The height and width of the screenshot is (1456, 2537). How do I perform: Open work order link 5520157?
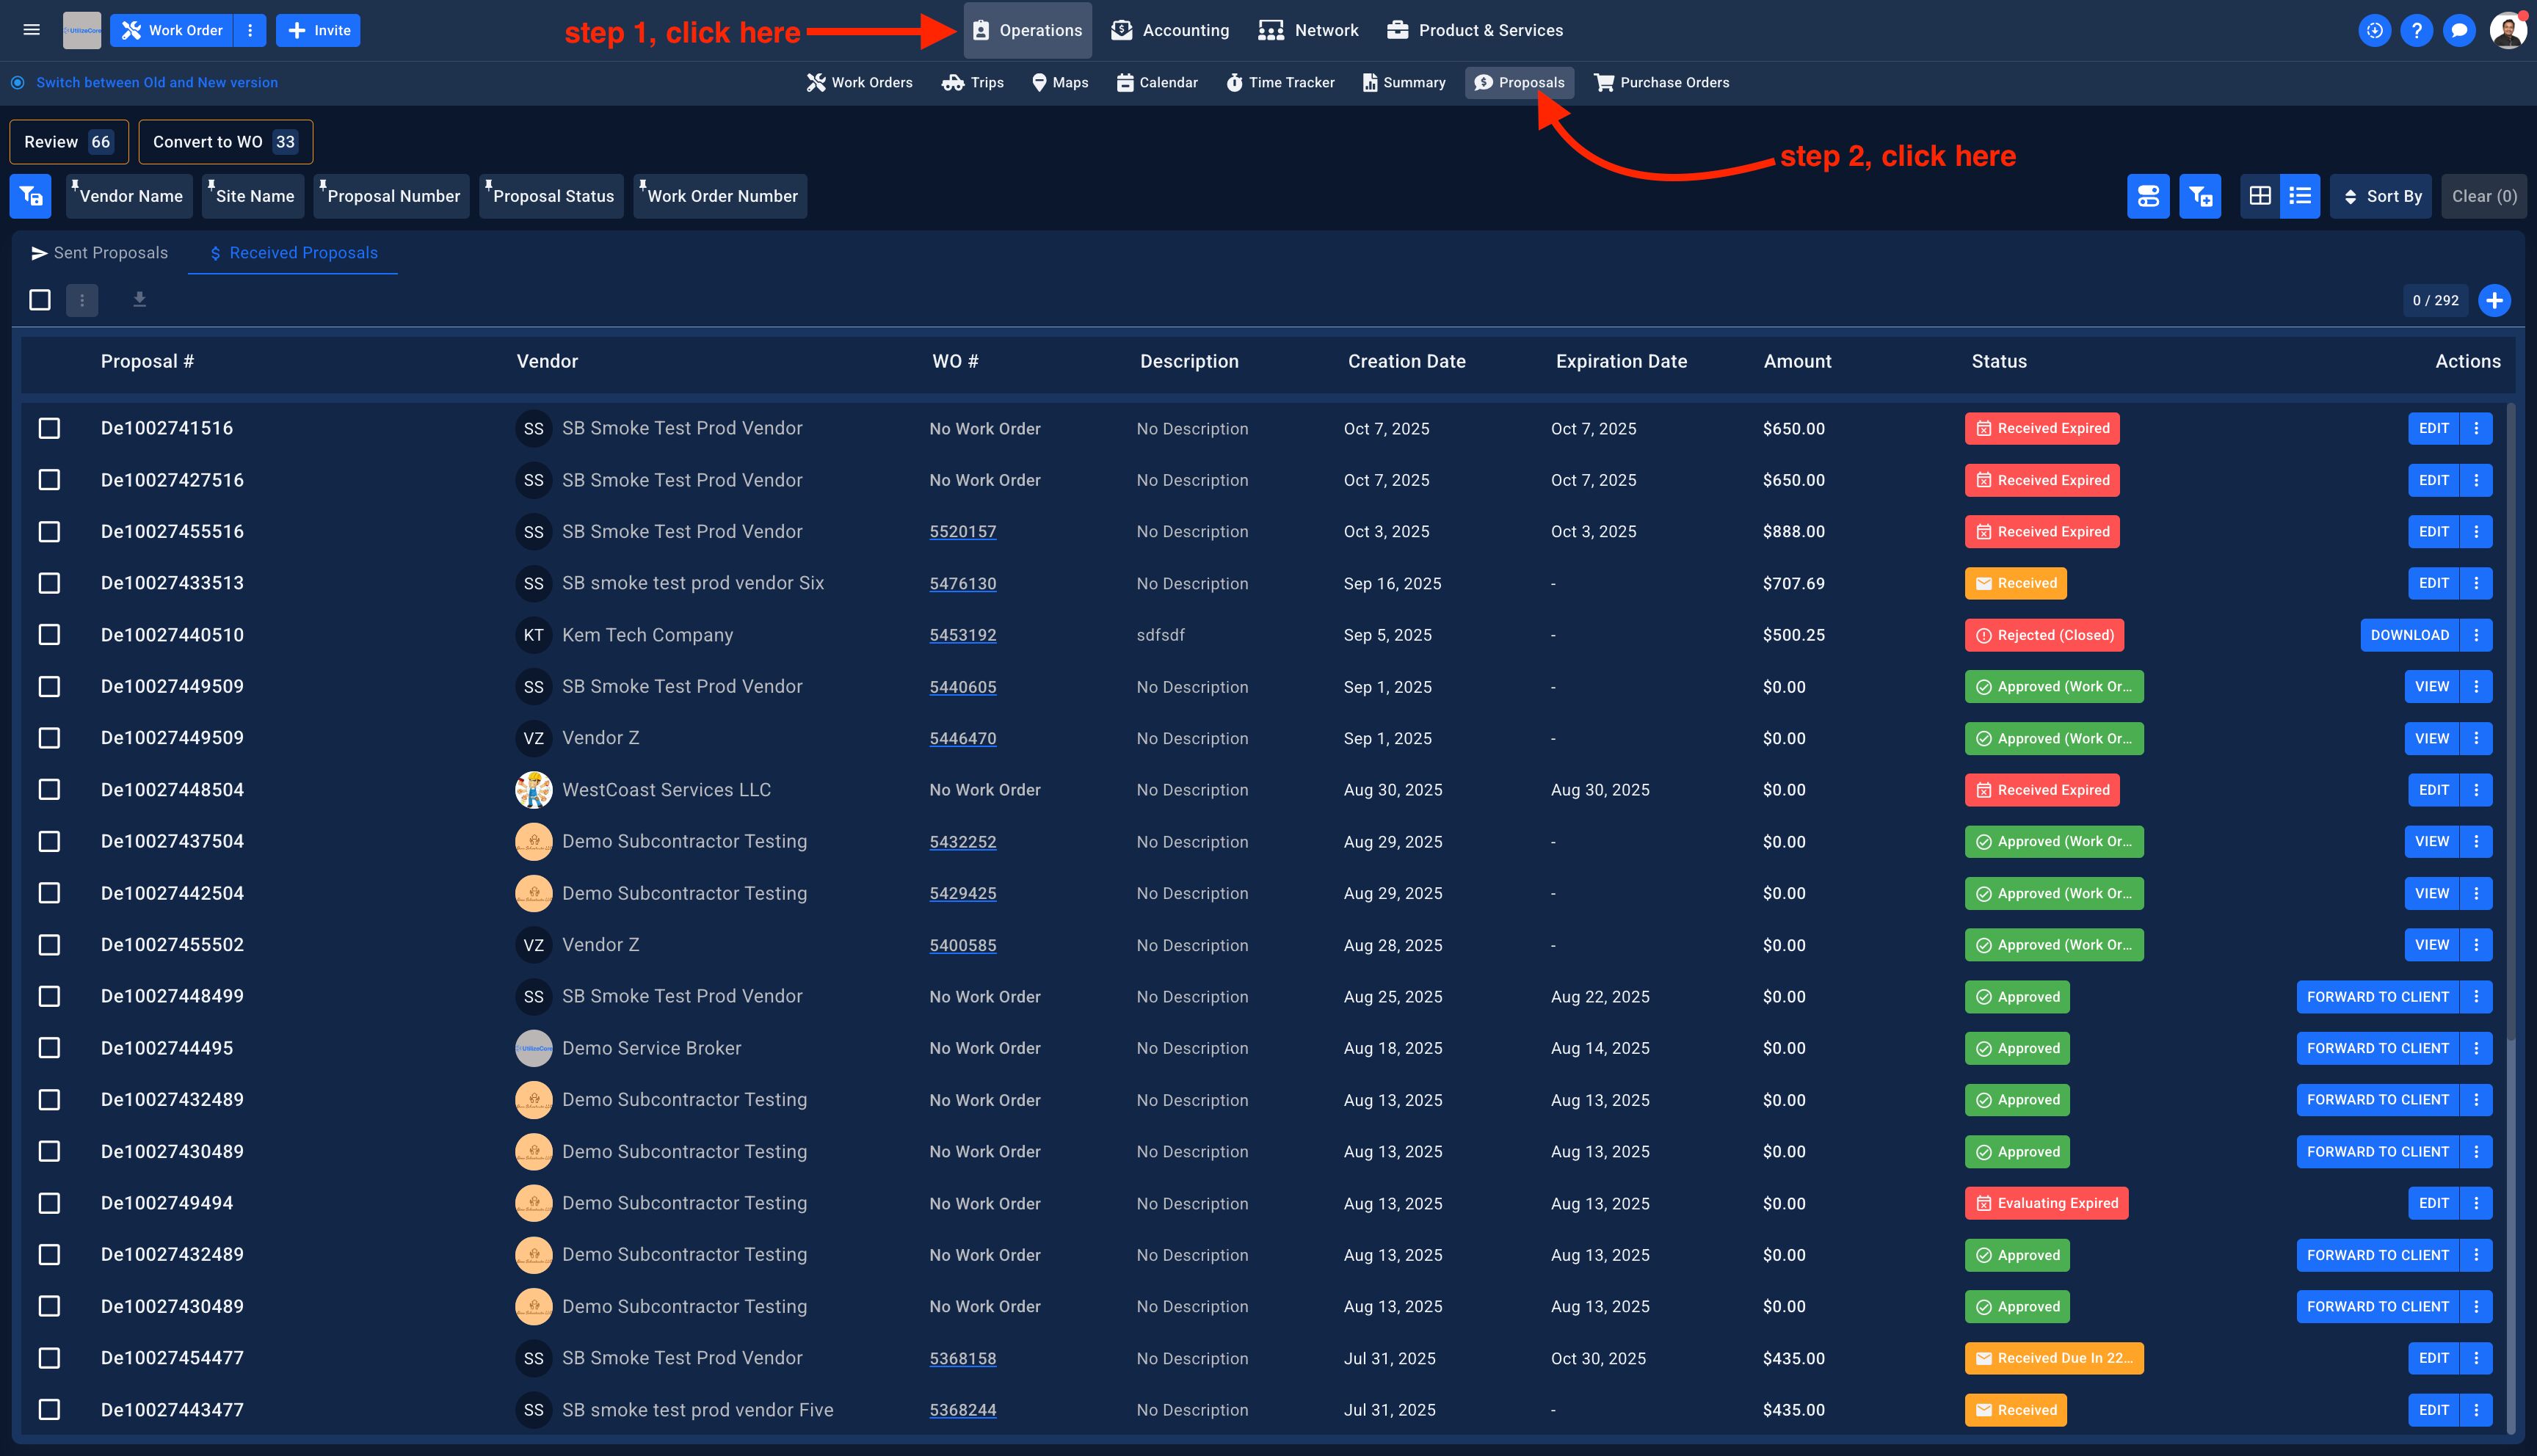pyautogui.click(x=962, y=532)
